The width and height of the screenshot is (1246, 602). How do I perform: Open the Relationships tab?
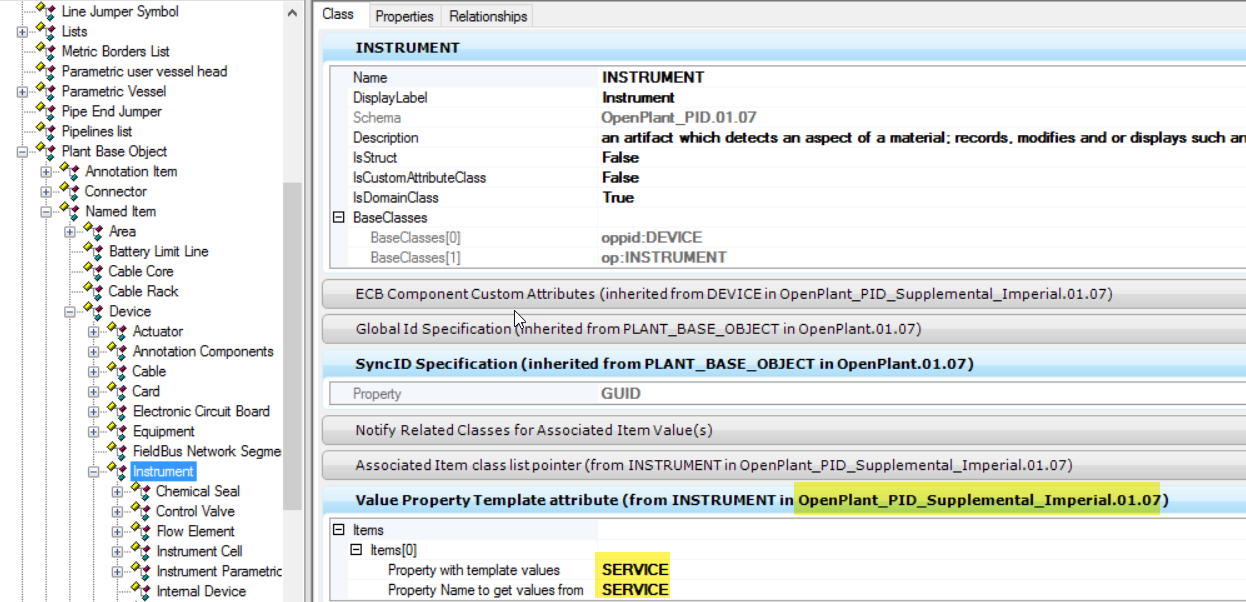click(x=488, y=16)
